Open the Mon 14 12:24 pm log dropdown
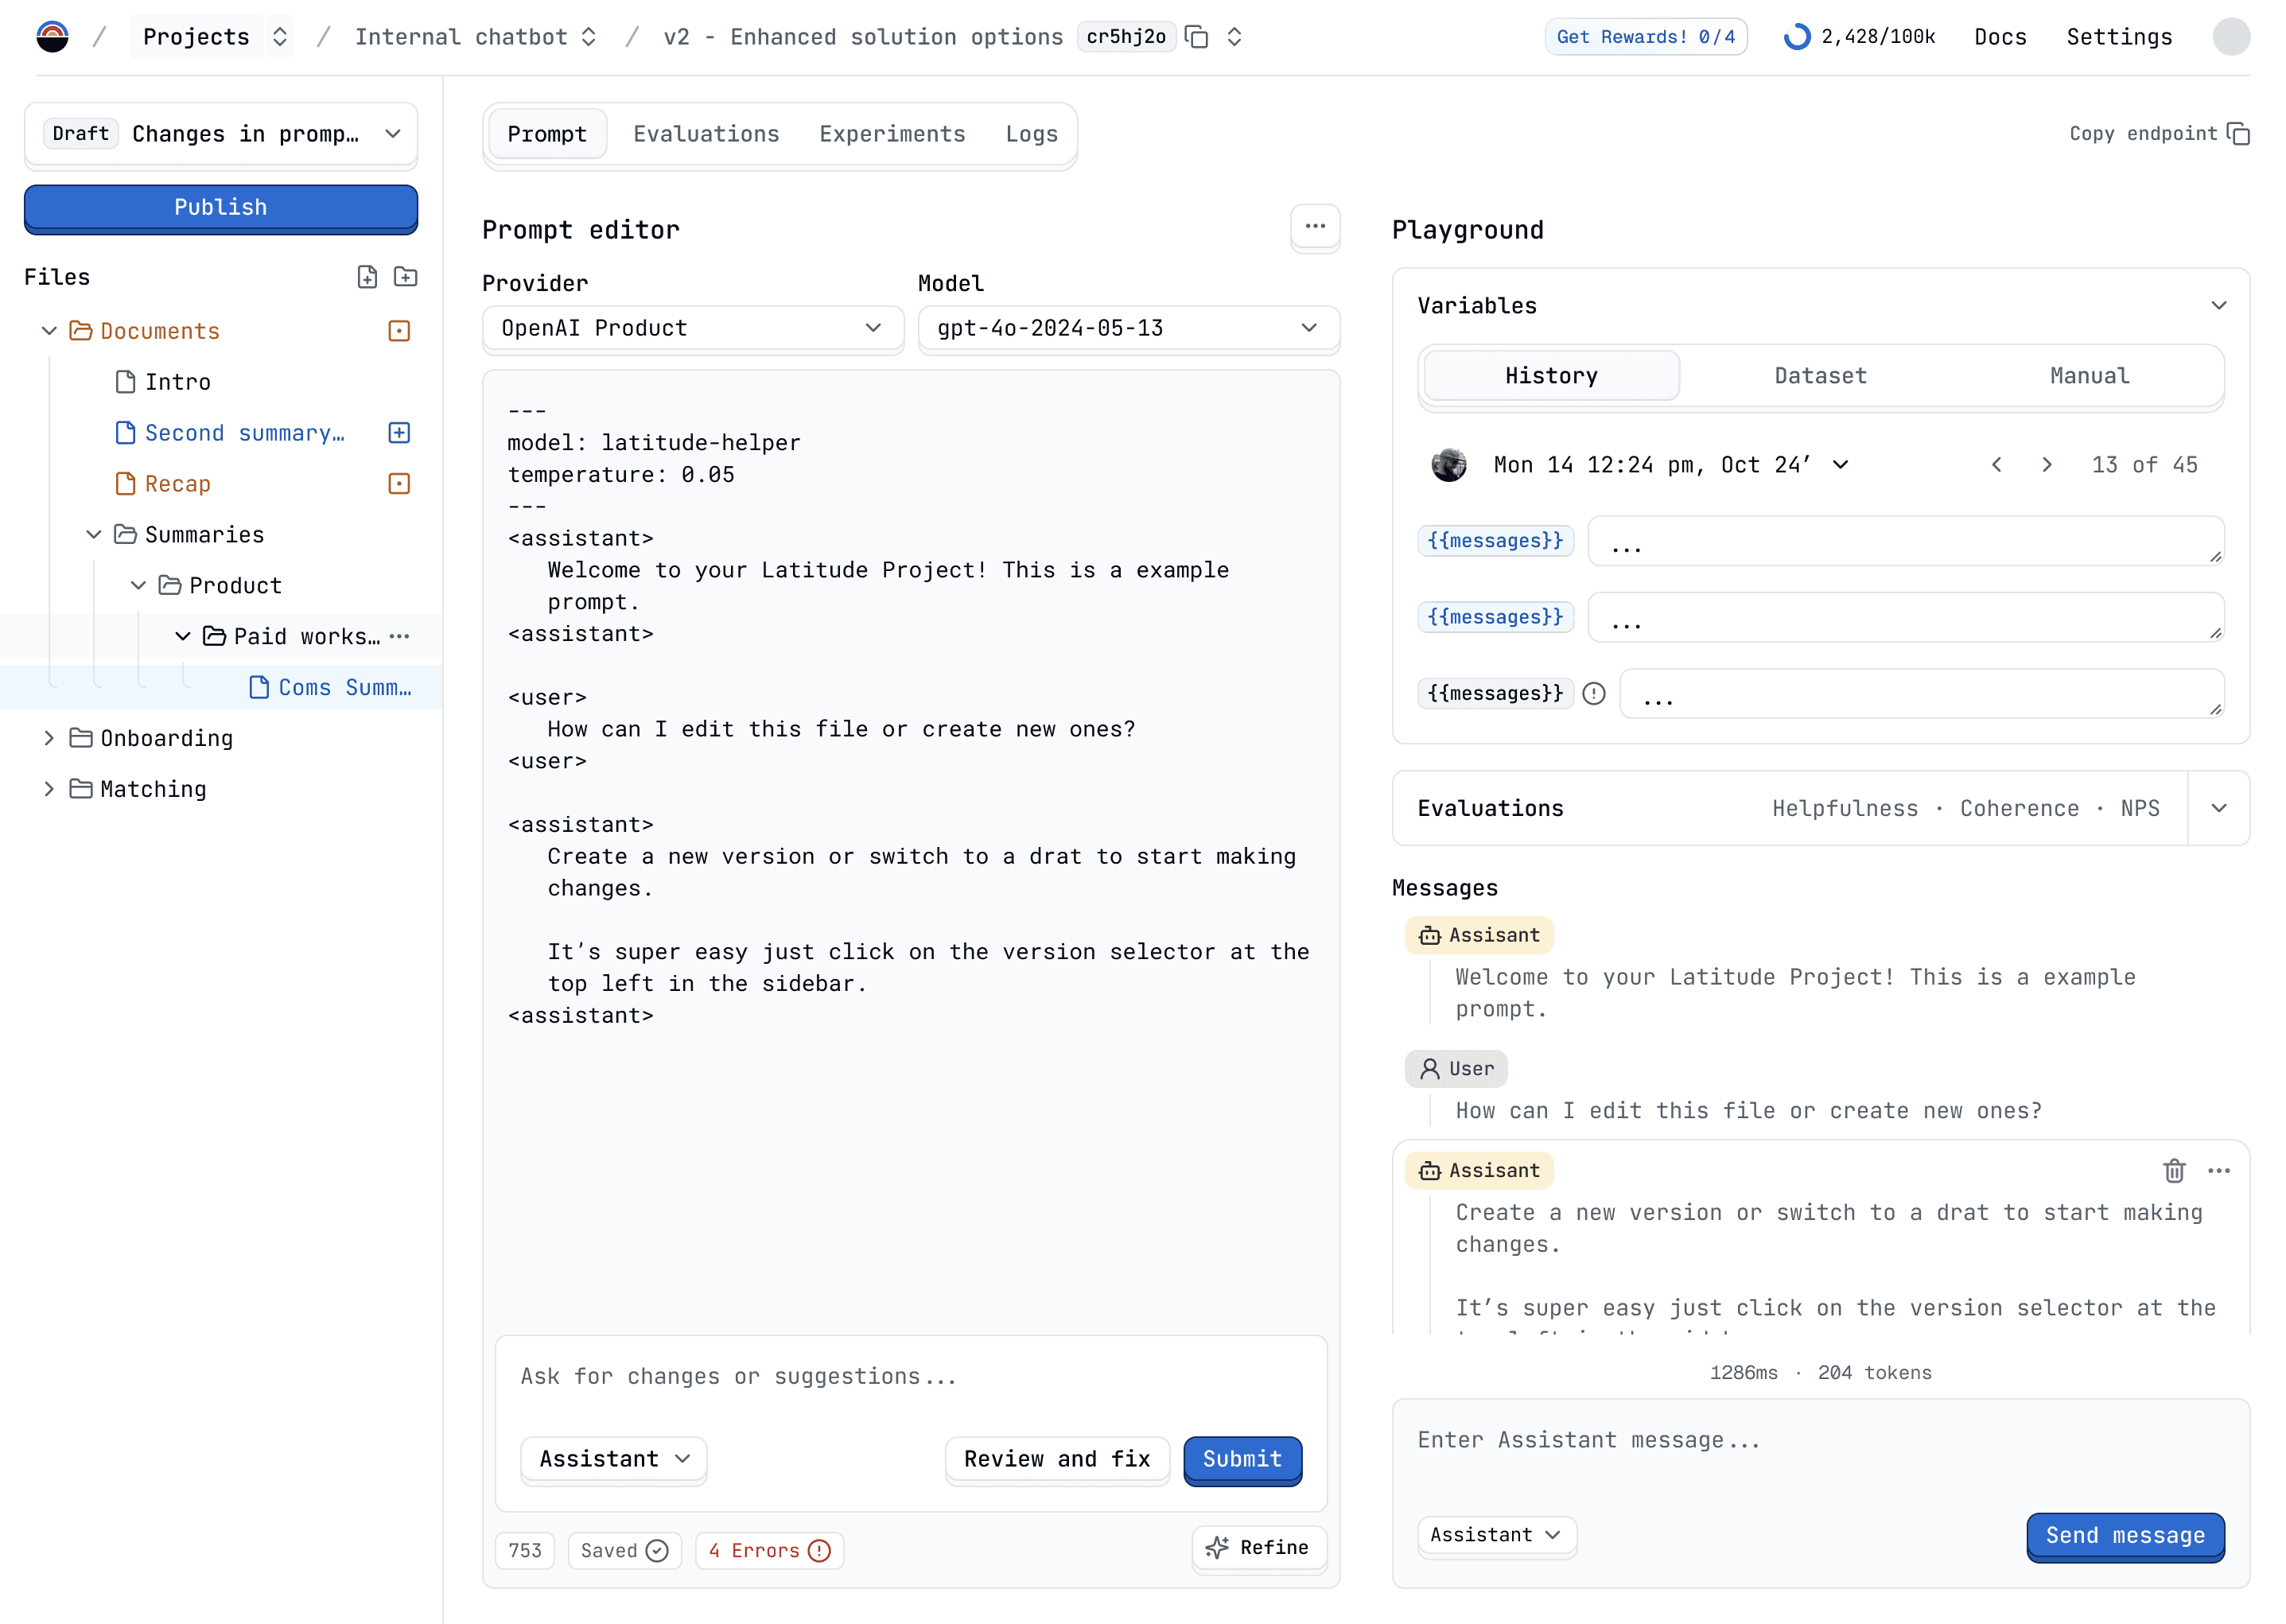The width and height of the screenshot is (2286, 1624). tap(1670, 465)
